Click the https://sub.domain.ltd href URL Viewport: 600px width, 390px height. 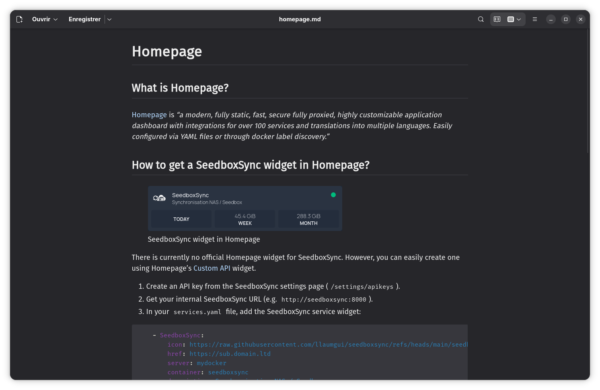click(230, 354)
